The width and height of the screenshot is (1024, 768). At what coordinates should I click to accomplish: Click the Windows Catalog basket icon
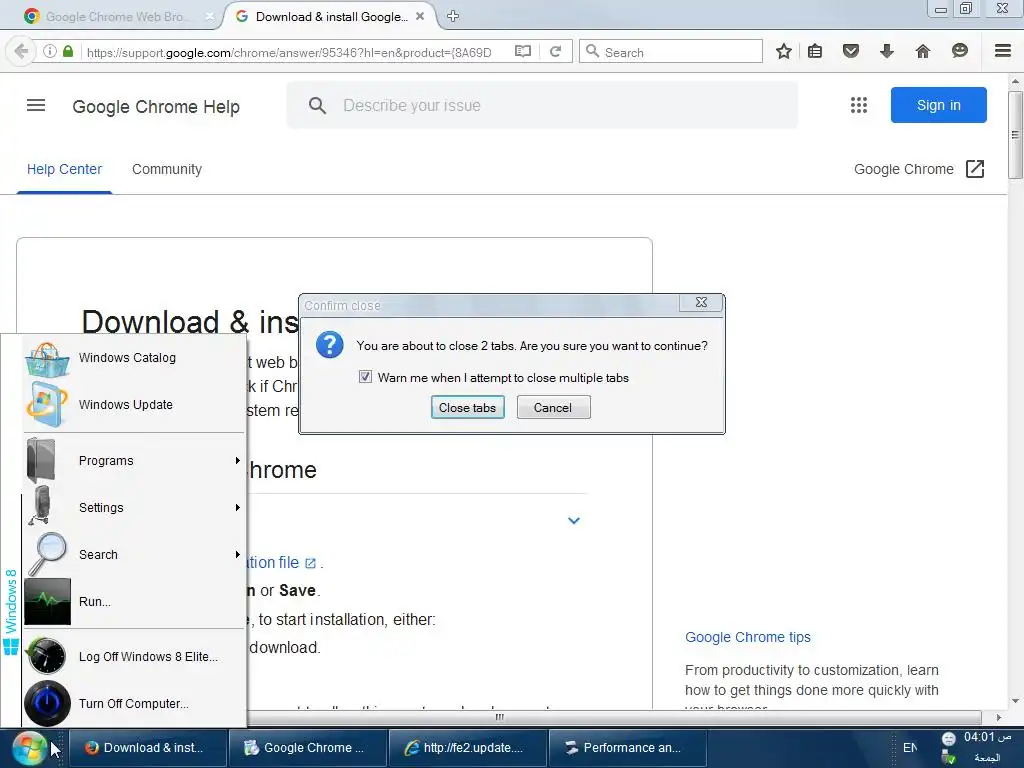point(47,359)
